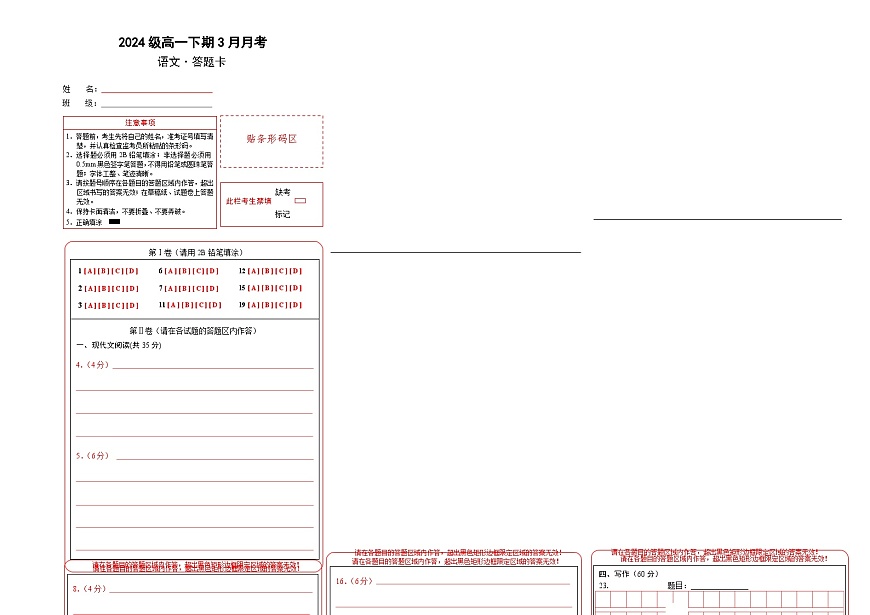Fill bubble A for question 1
870x615 pixels.
(88, 269)
